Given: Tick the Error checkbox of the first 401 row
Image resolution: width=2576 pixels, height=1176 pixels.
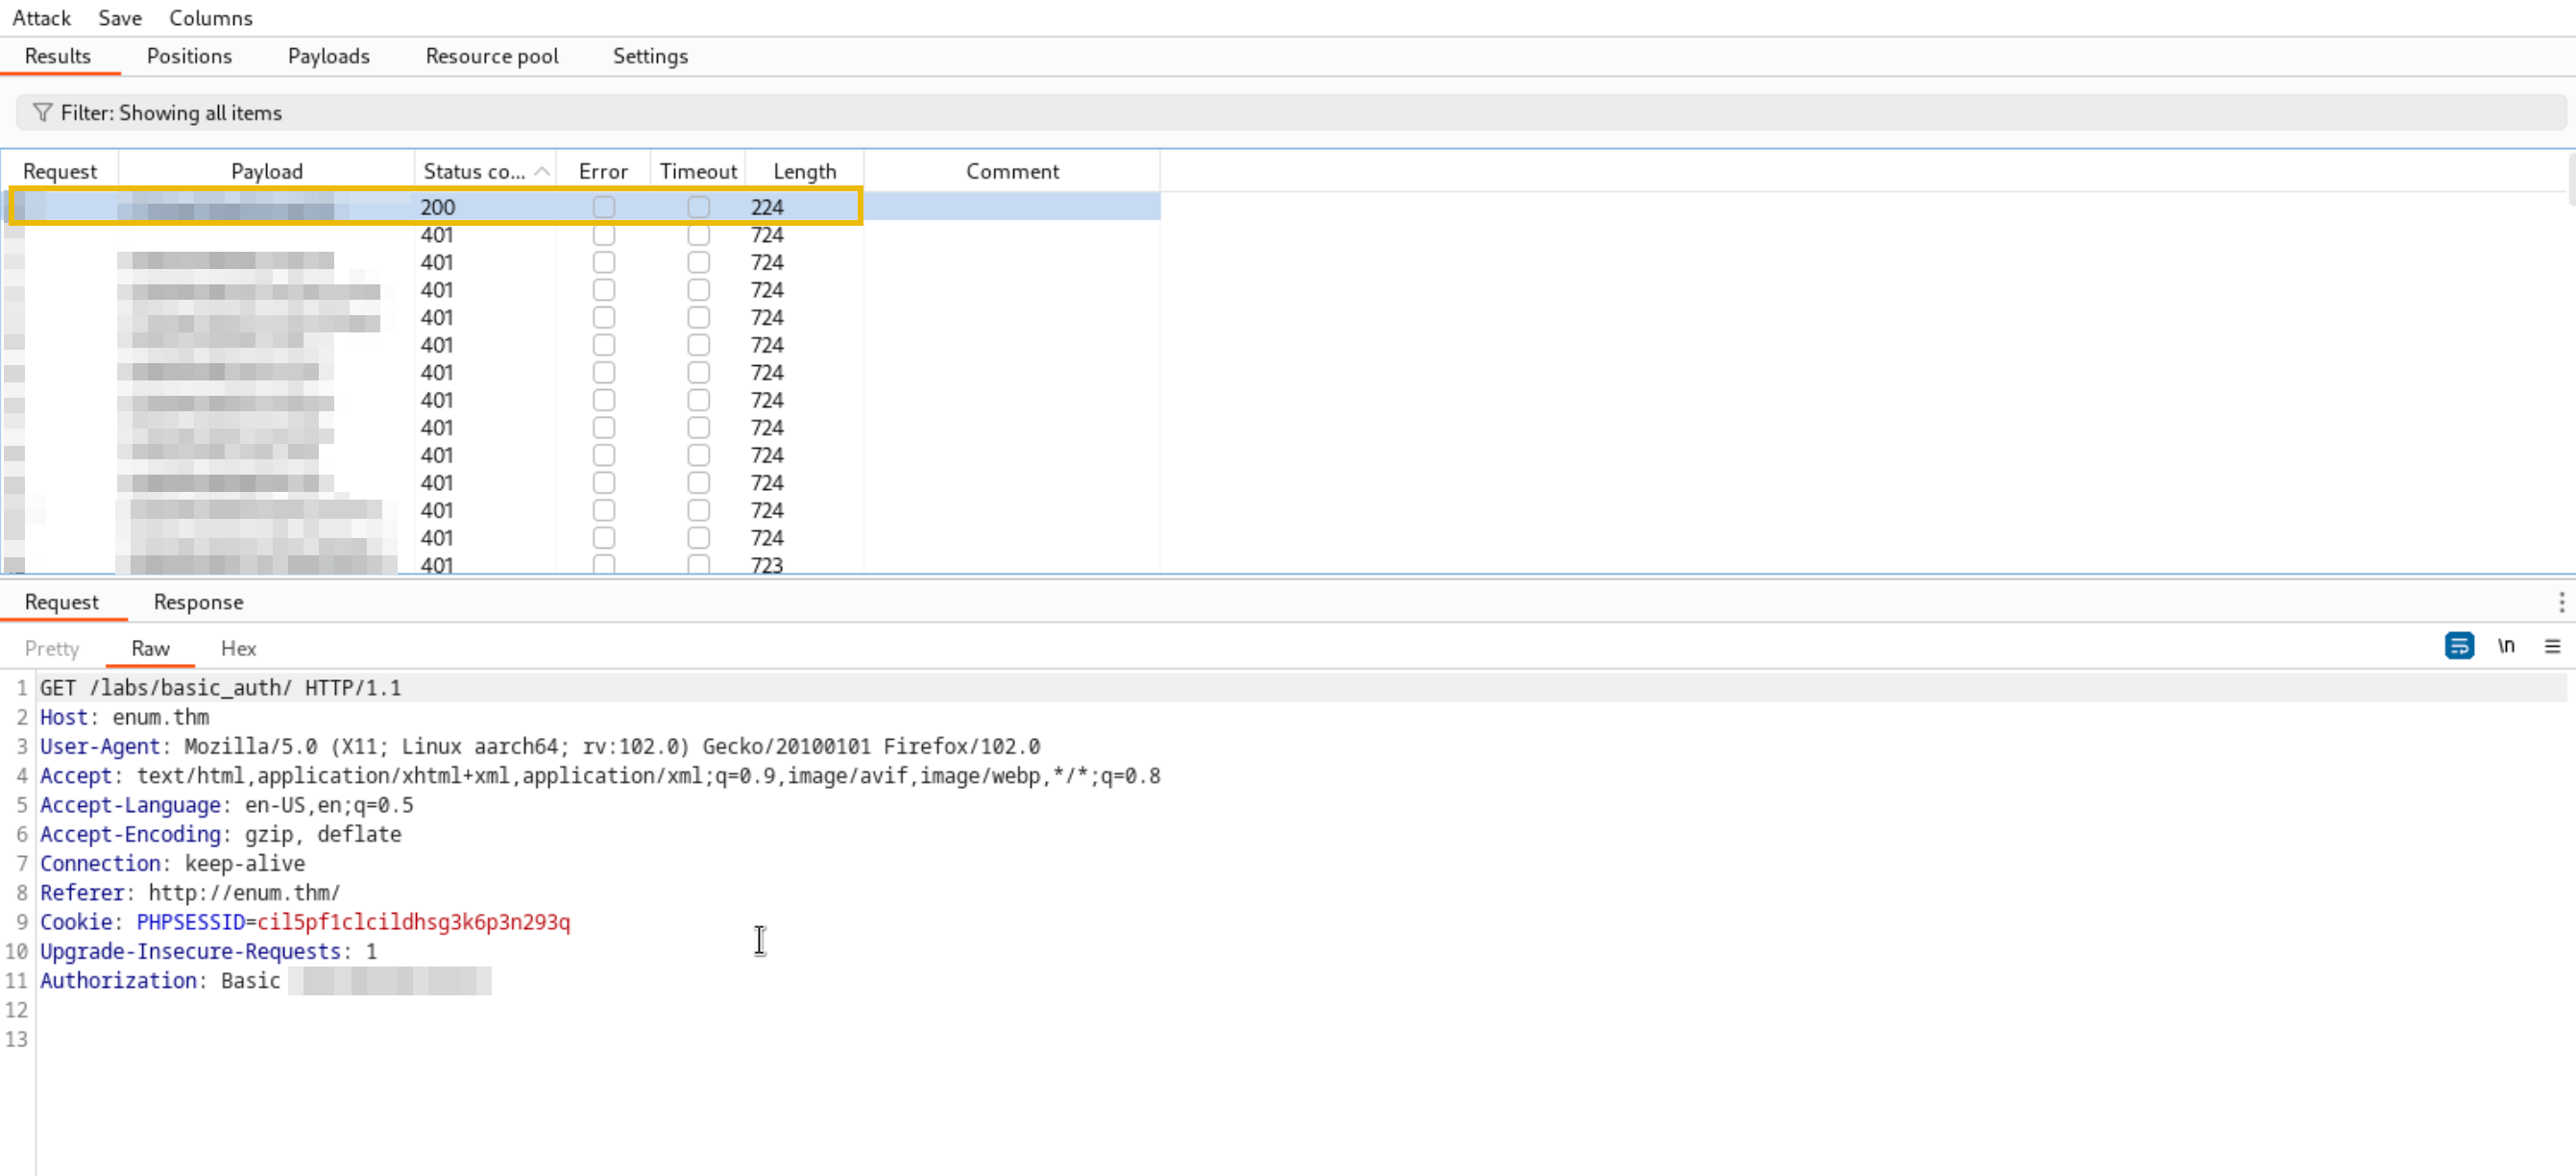Looking at the screenshot, I should click(x=603, y=235).
